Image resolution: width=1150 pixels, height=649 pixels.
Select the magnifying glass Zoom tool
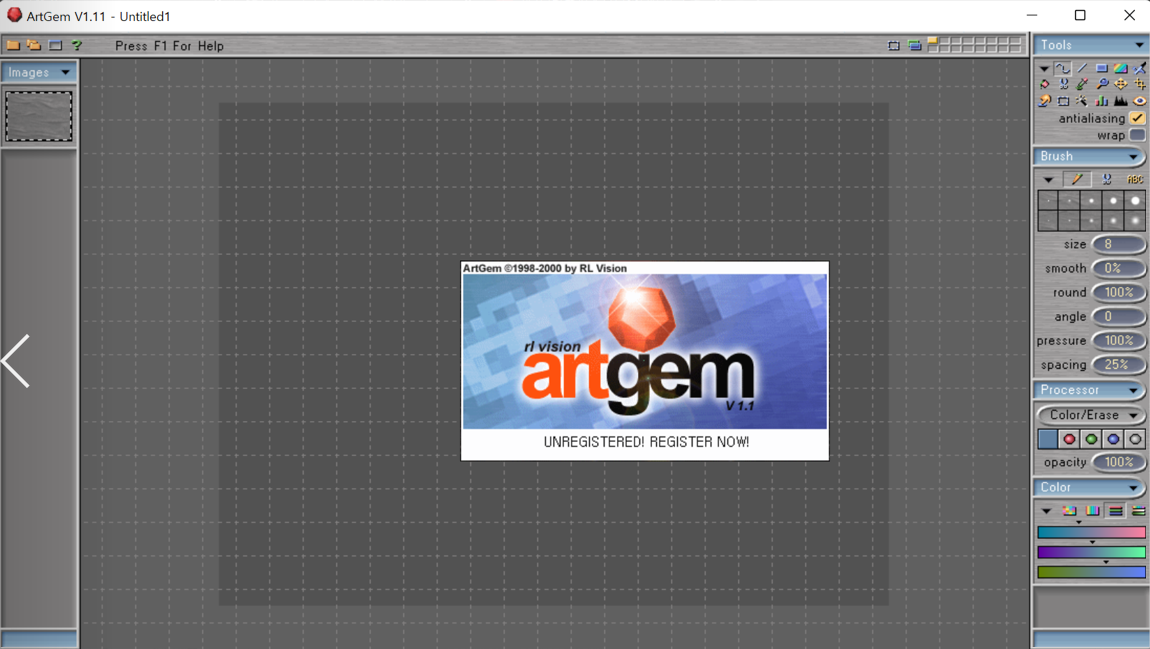[x=1102, y=84]
